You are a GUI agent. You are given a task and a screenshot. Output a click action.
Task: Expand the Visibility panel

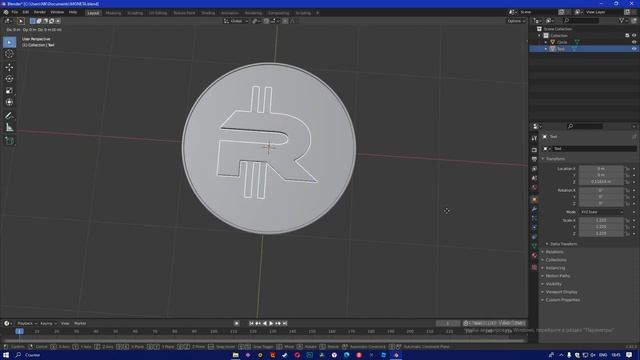(553, 284)
